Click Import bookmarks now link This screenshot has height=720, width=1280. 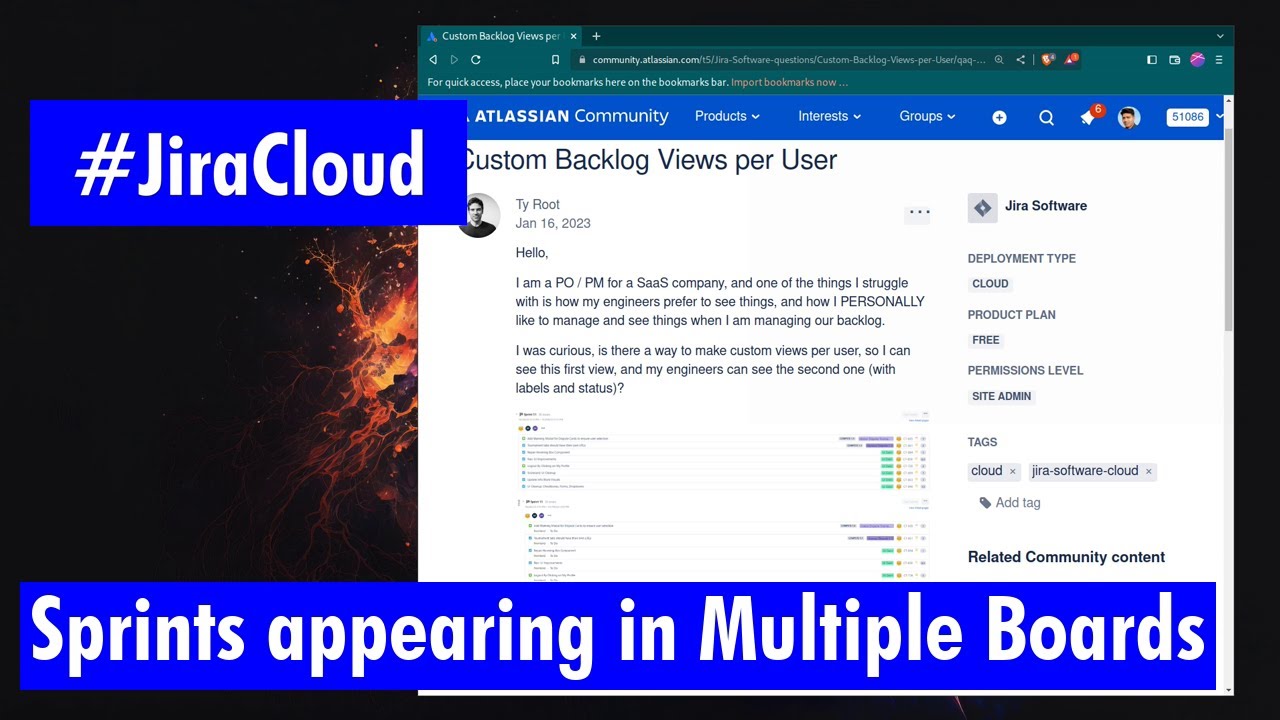tap(789, 82)
